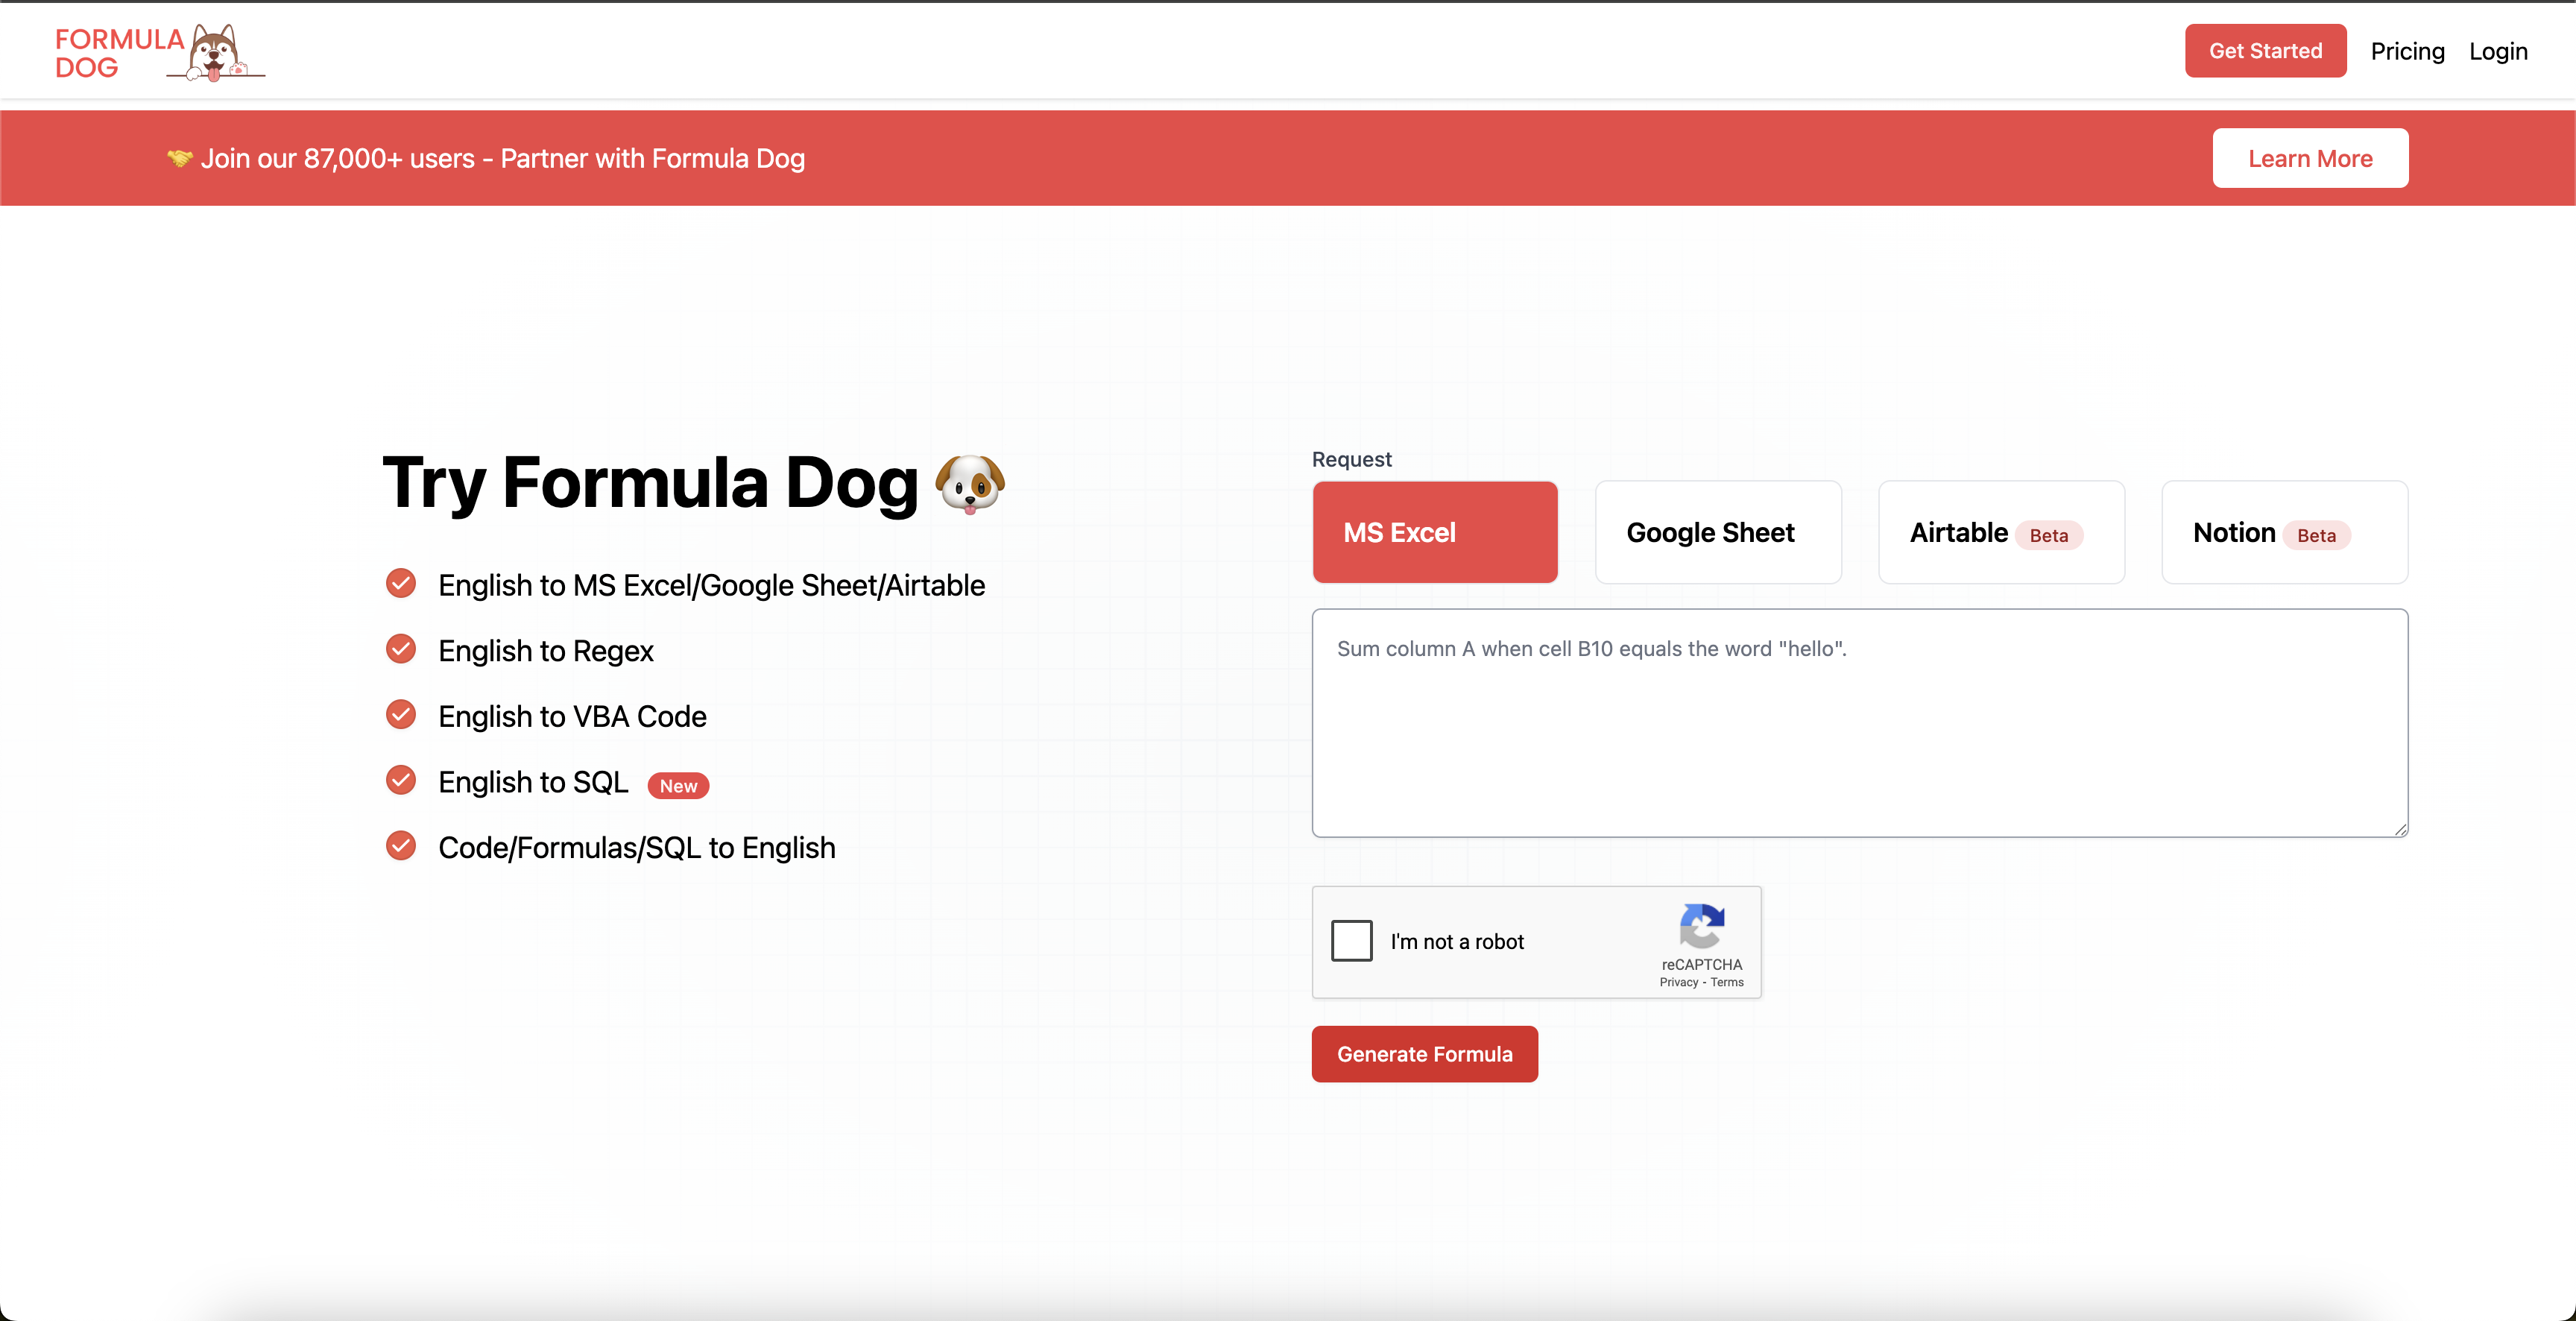This screenshot has width=2576, height=1321.
Task: Click the 'I'm not a robot' label
Action: click(x=1457, y=941)
